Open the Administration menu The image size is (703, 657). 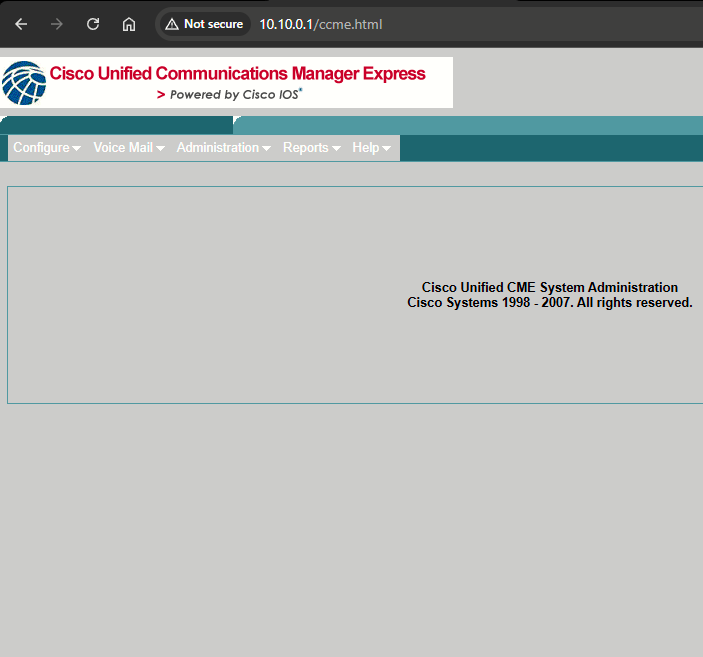pos(223,148)
